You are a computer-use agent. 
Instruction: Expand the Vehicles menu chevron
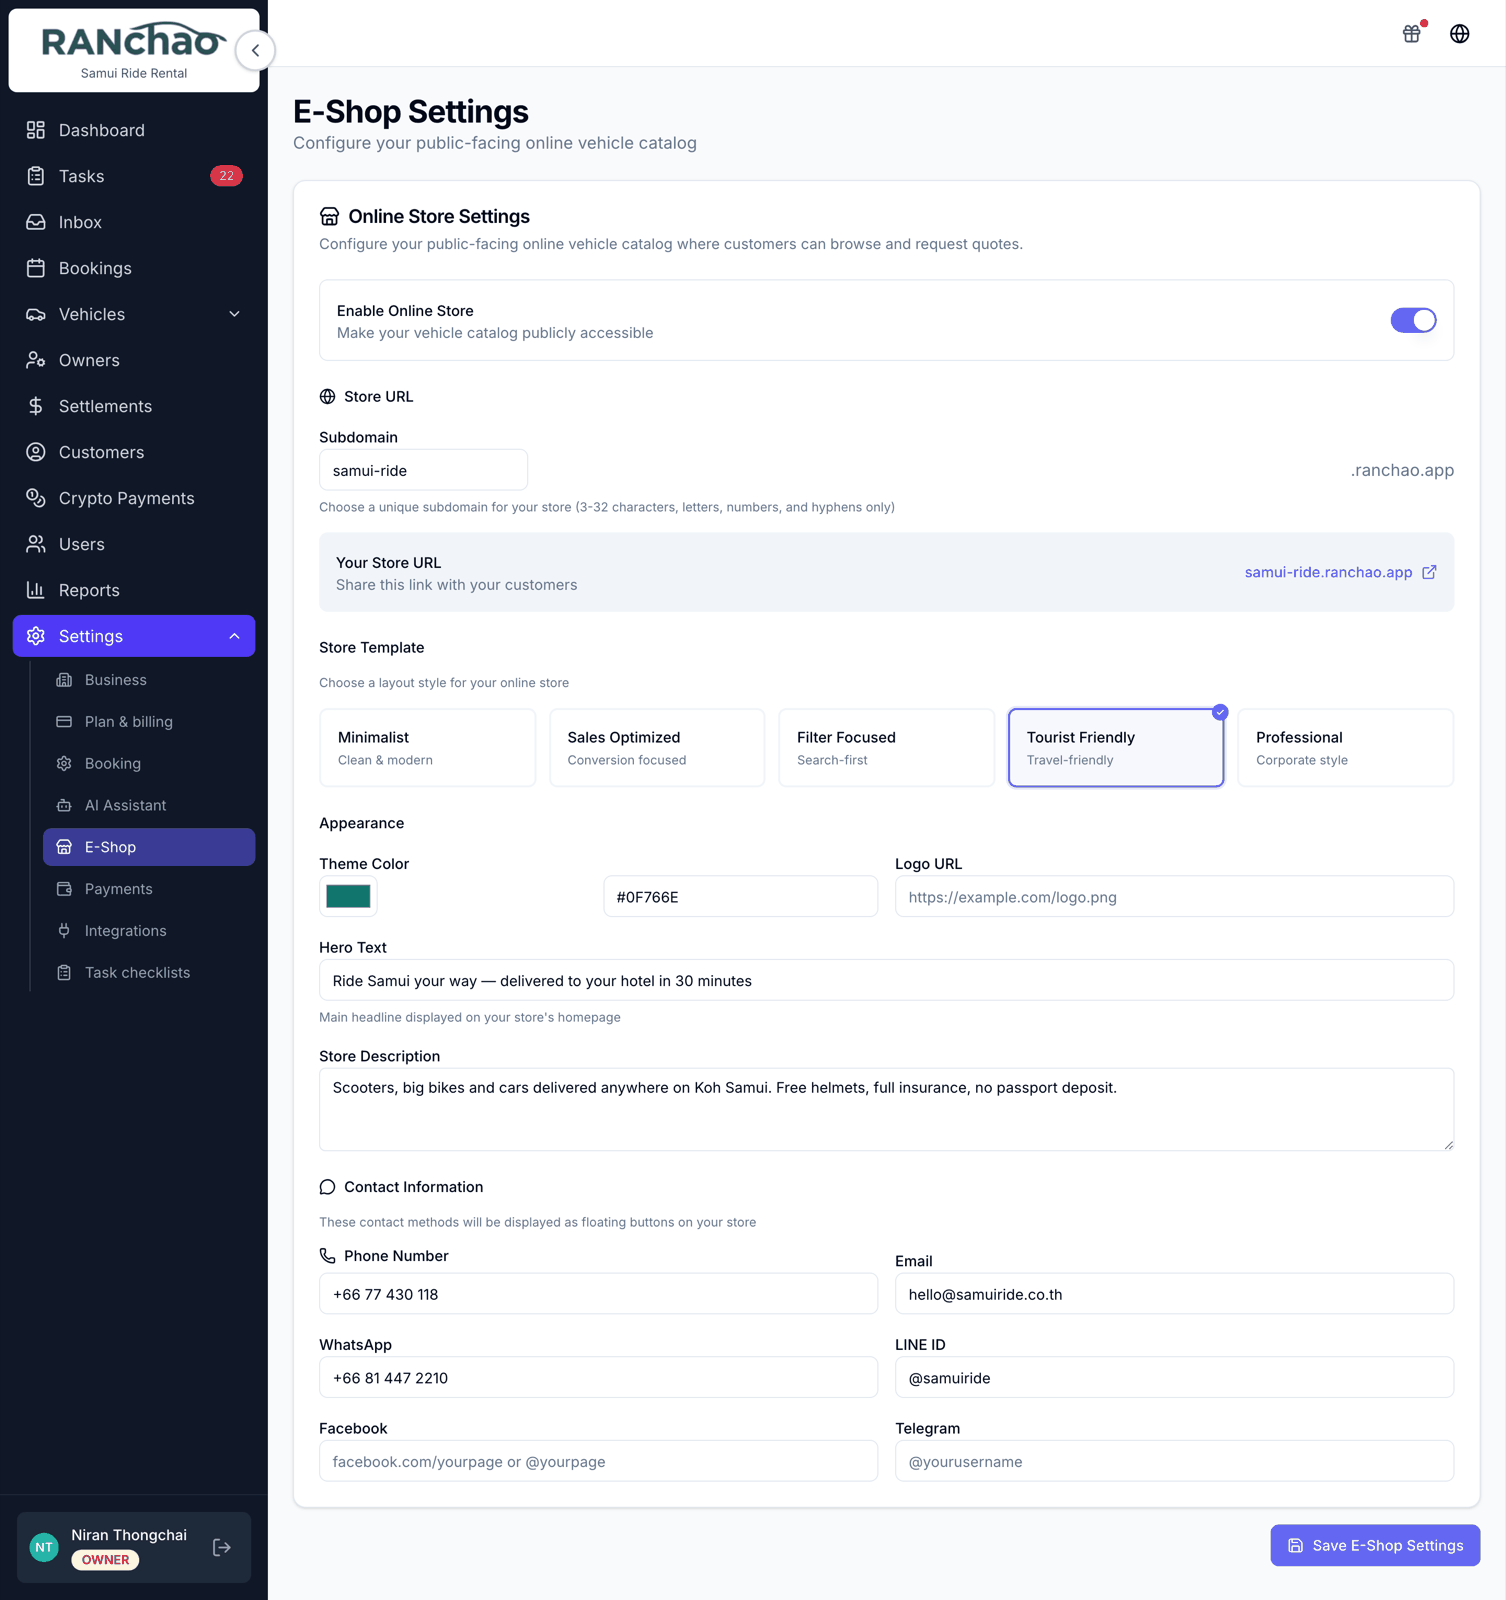235,314
